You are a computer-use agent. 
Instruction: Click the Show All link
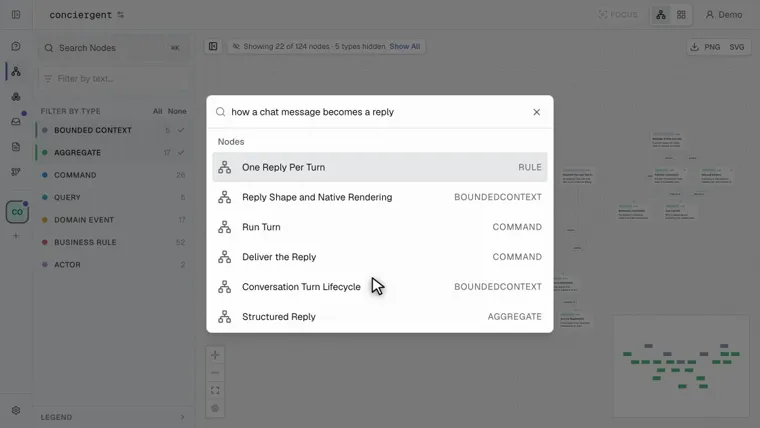coord(405,47)
